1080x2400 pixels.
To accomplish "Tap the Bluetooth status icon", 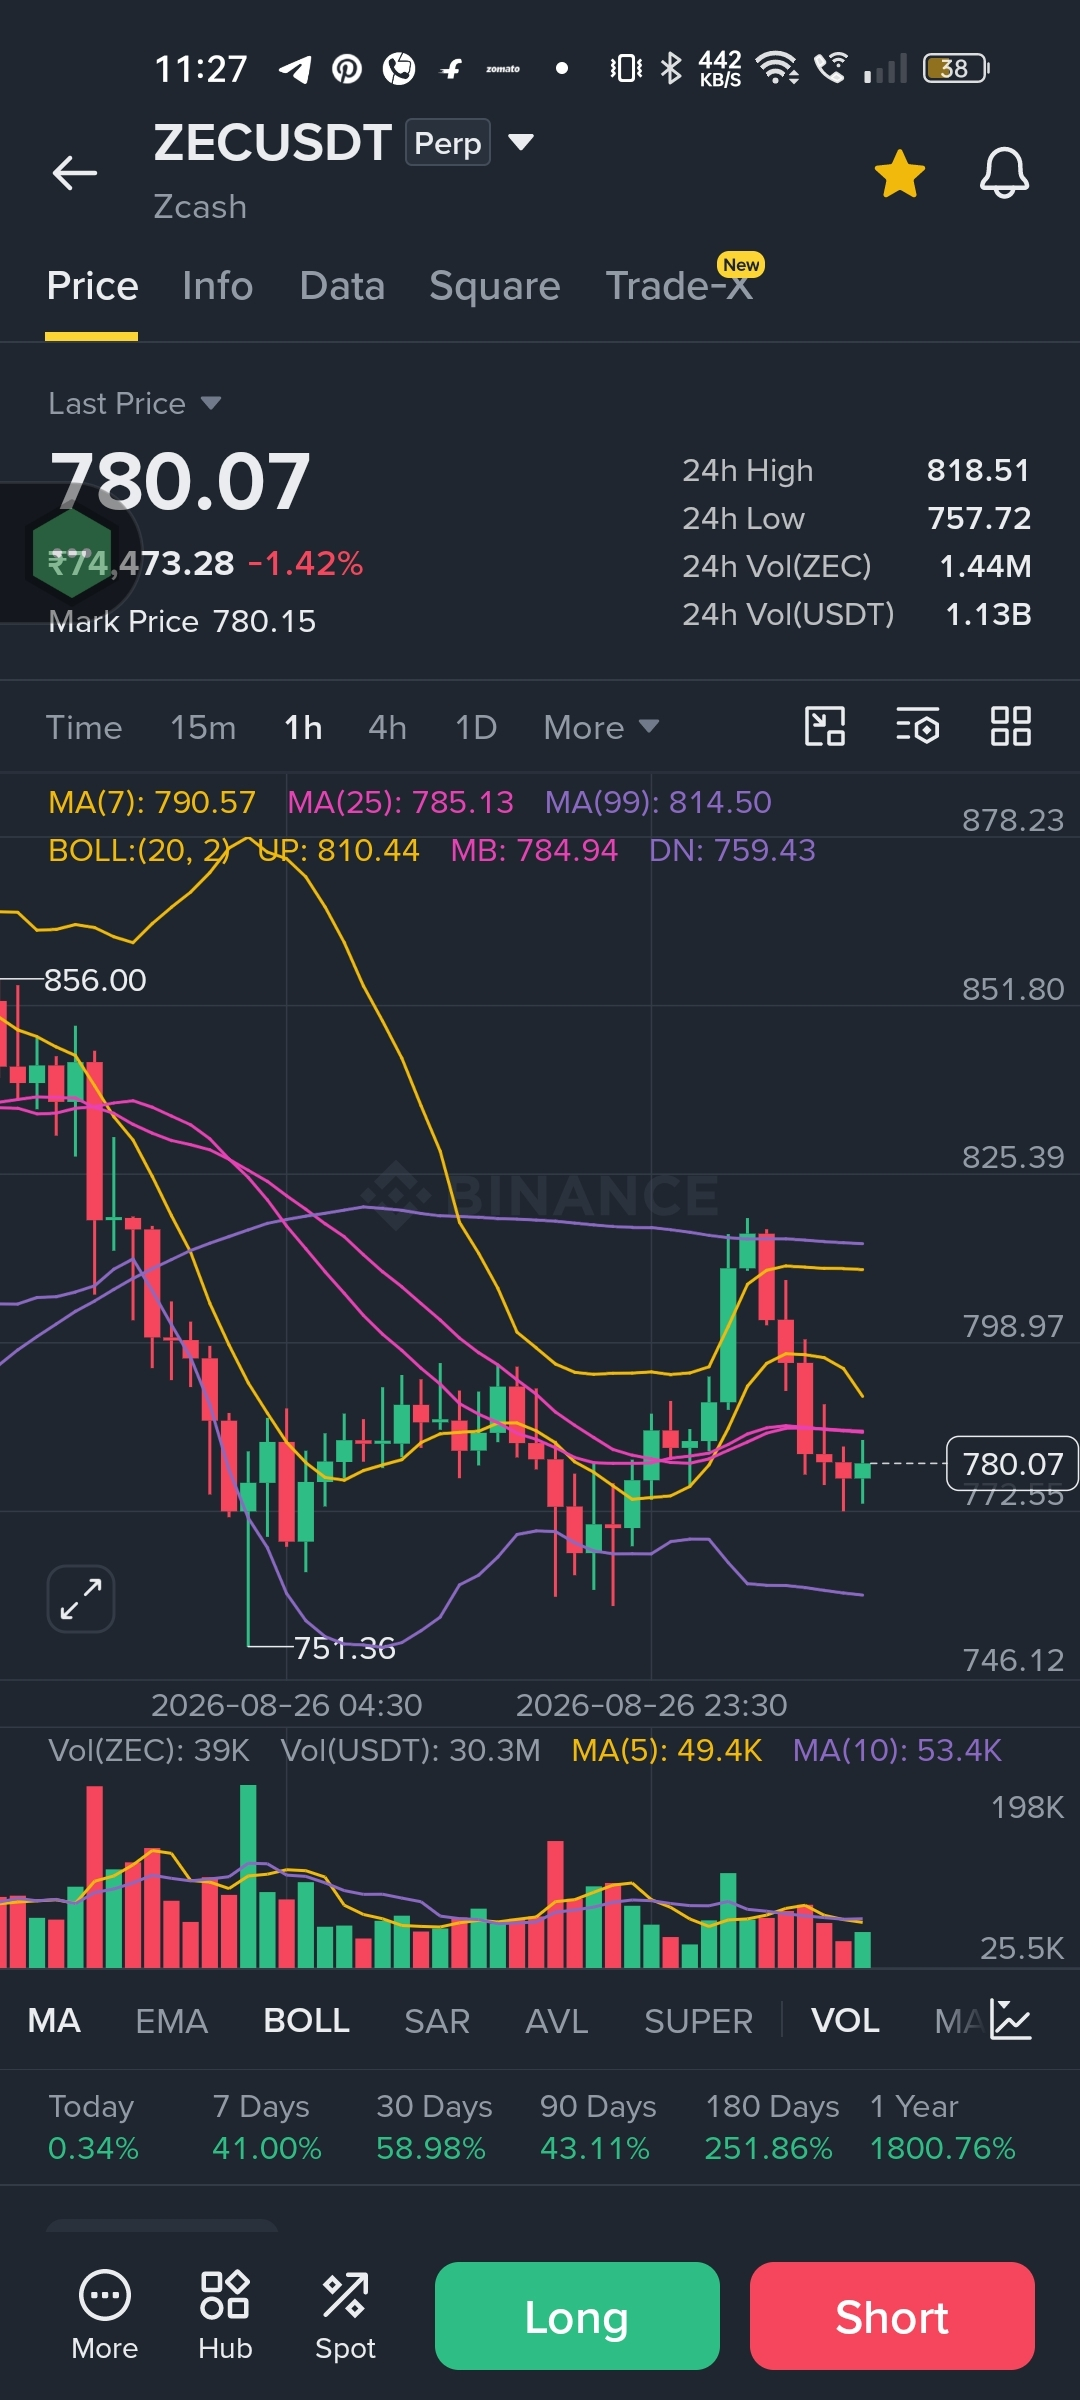I will pos(671,68).
